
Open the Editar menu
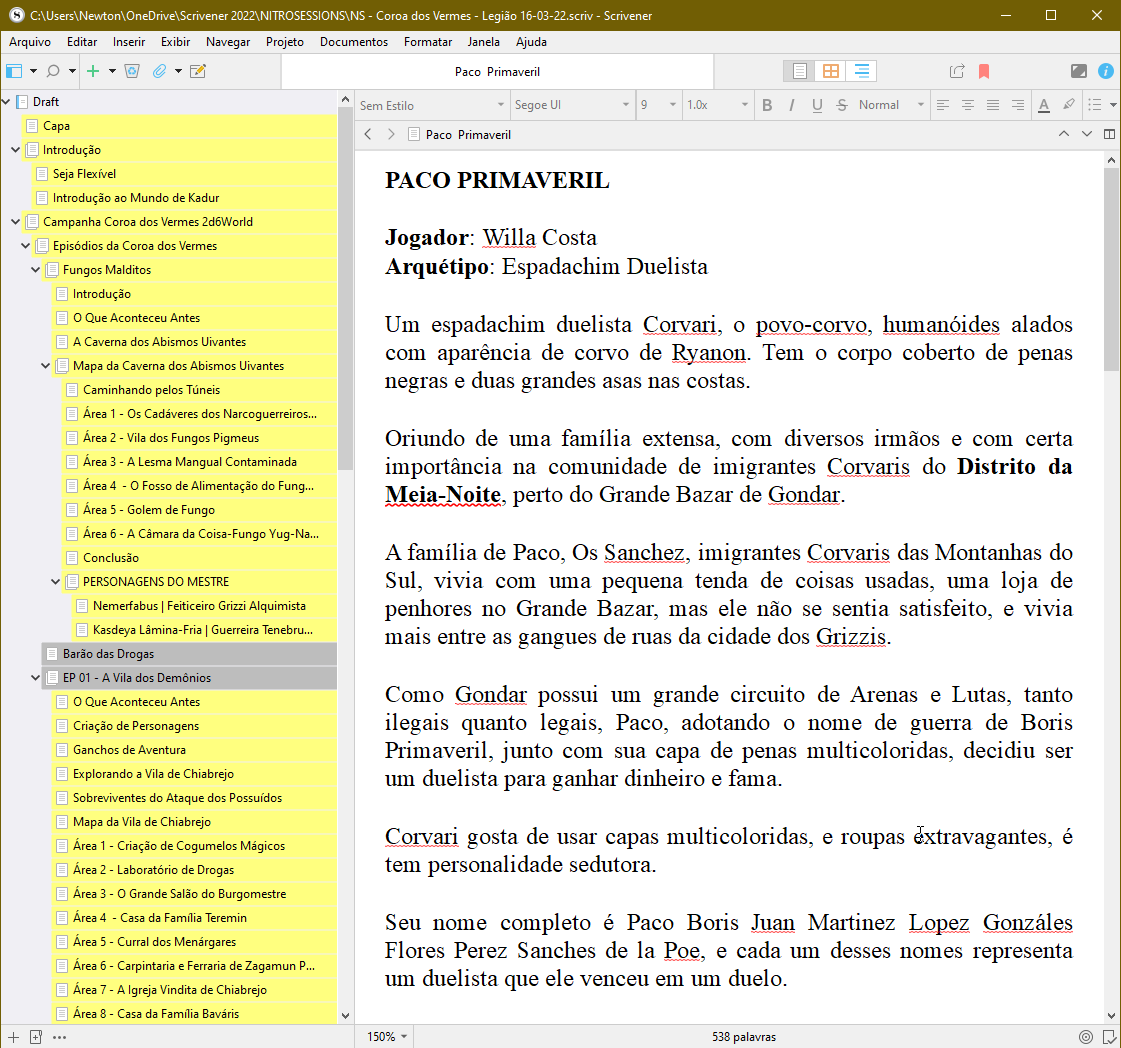pos(82,41)
